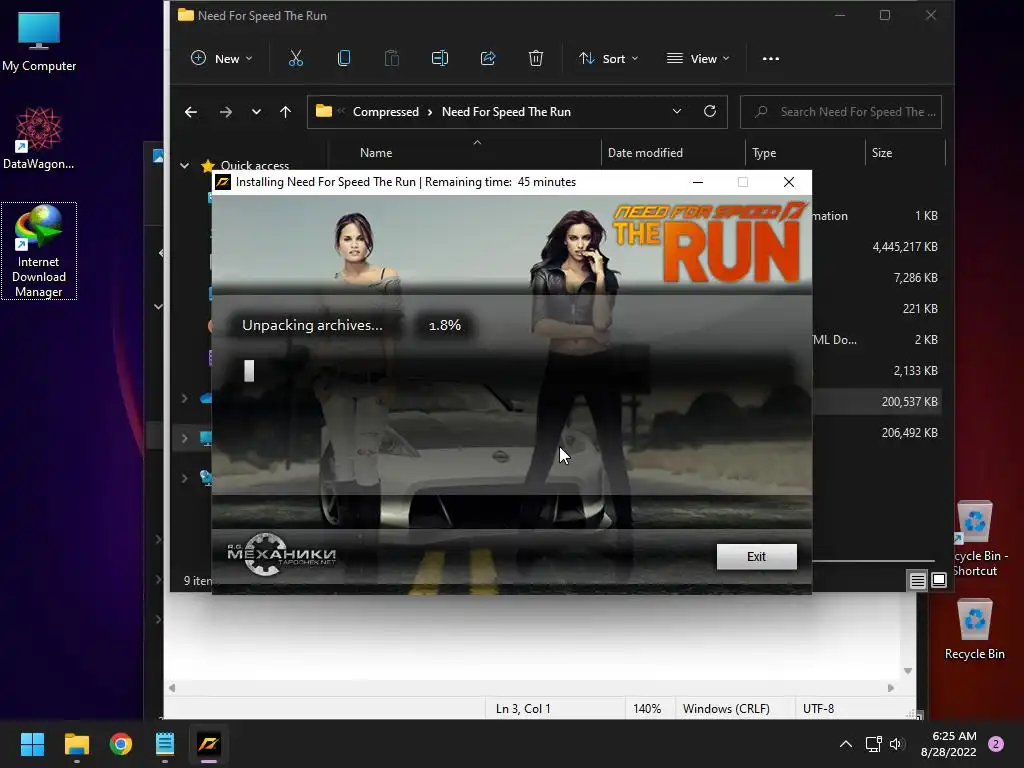Sort by Date modified column
Viewport: 1024px width, 768px height.
tap(645, 153)
